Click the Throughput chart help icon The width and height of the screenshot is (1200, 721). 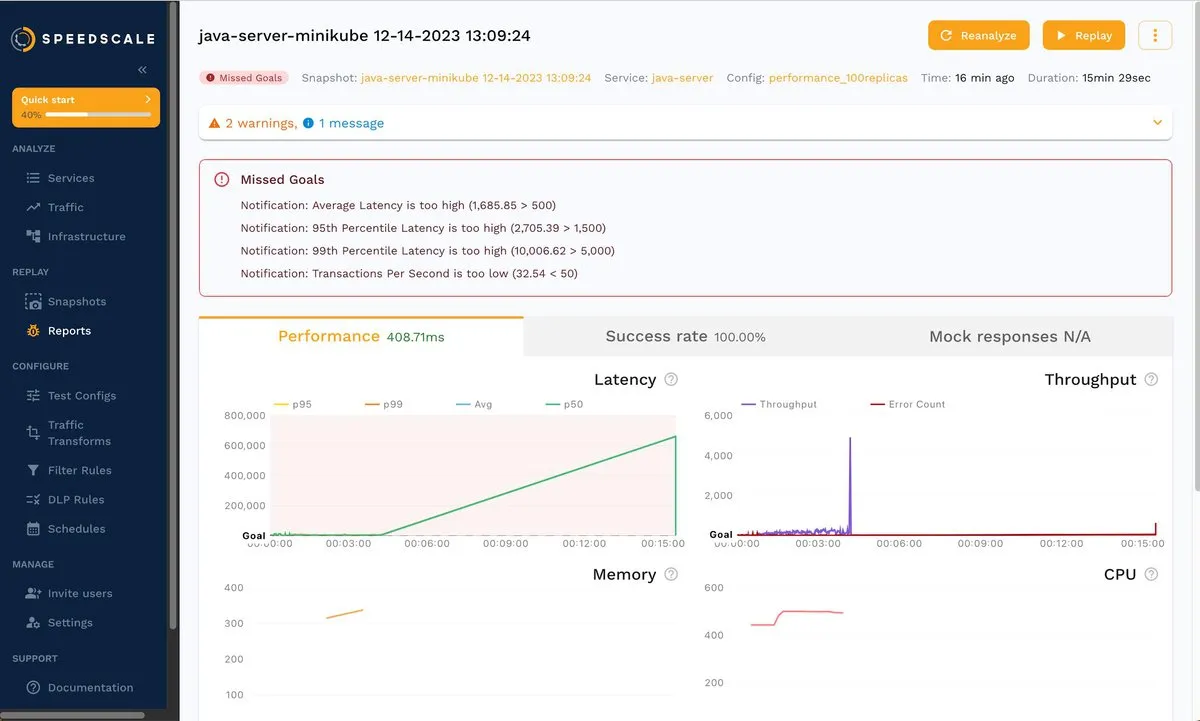tap(1151, 380)
